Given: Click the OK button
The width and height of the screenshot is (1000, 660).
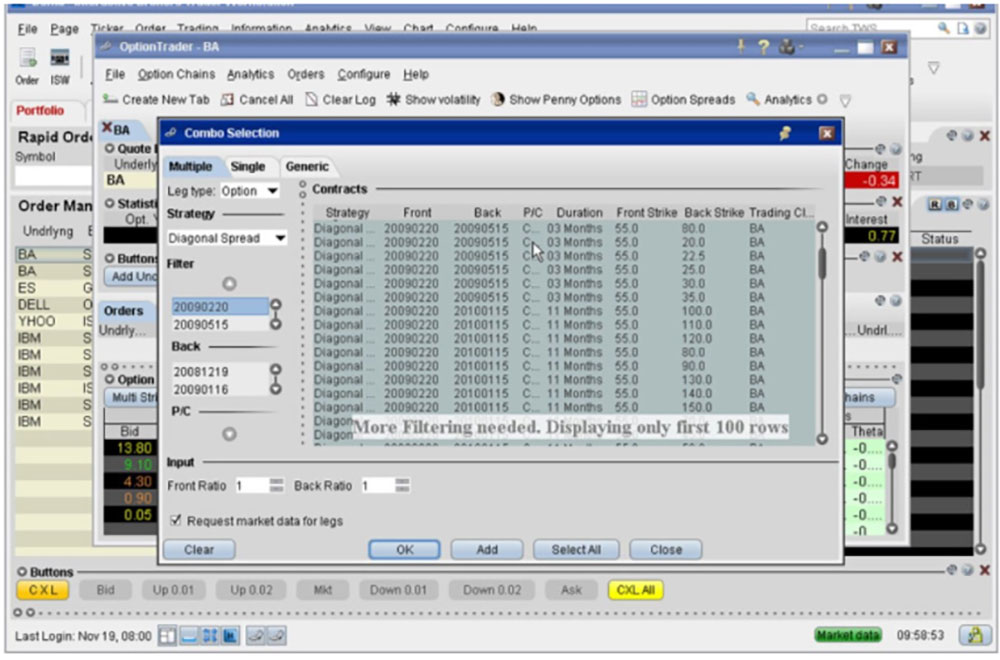Looking at the screenshot, I should click(x=404, y=549).
